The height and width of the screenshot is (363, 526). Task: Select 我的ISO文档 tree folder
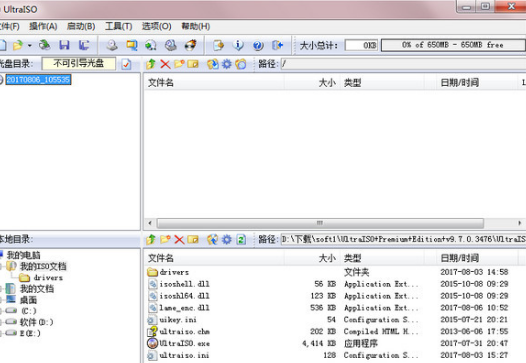click(43, 266)
